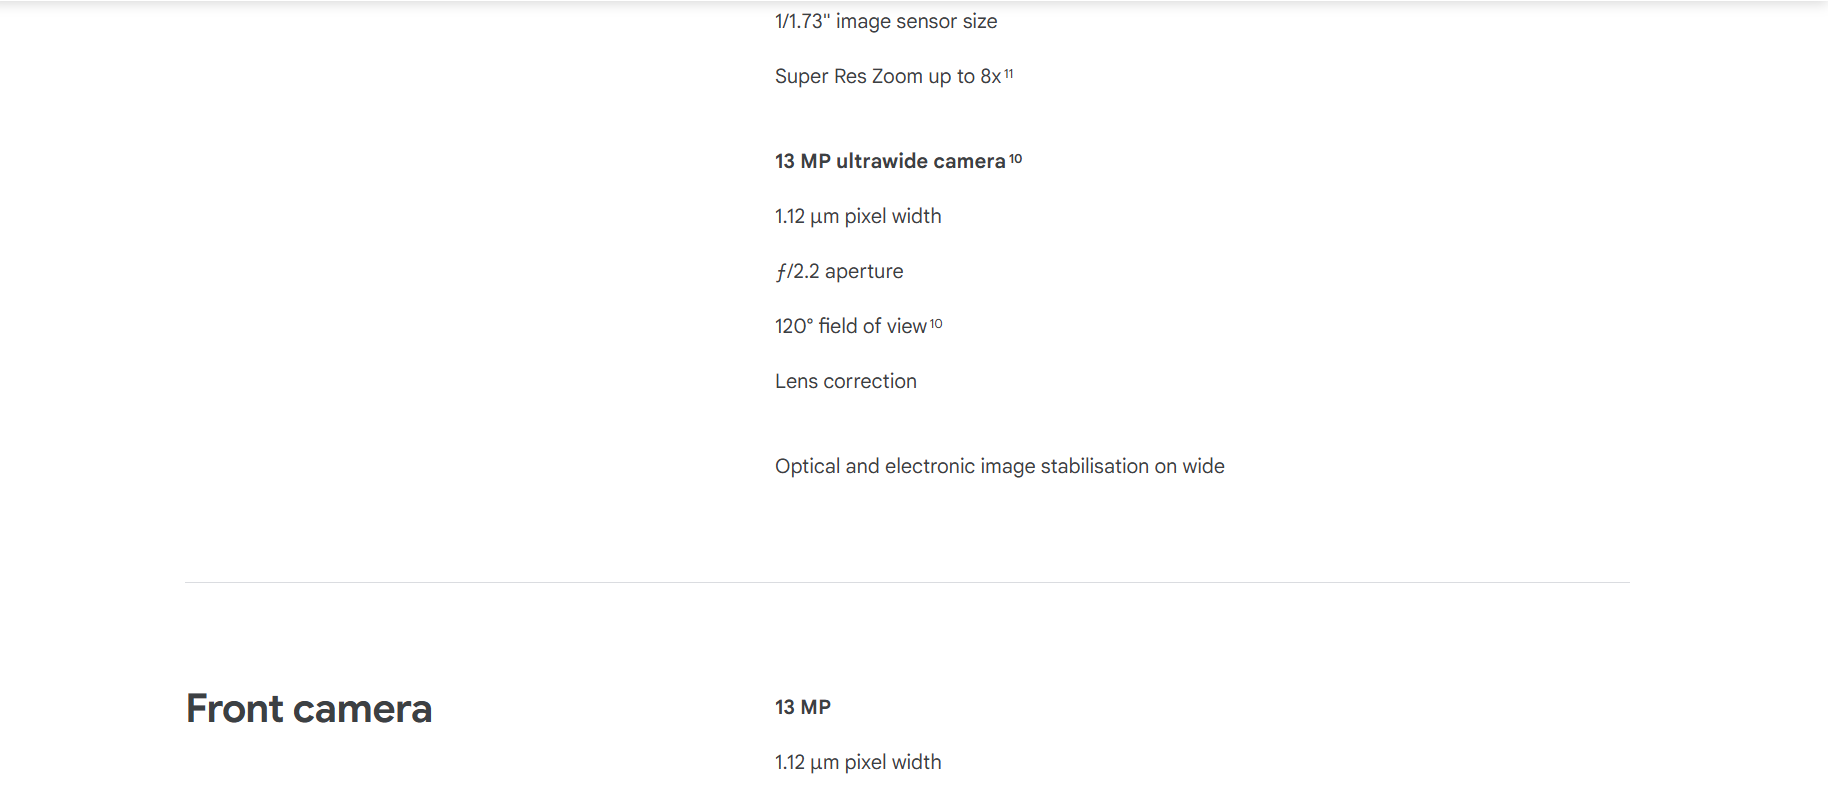Click the 1/1.73" image sensor size text
Viewport: 1828px width, 790px height.
tap(886, 21)
